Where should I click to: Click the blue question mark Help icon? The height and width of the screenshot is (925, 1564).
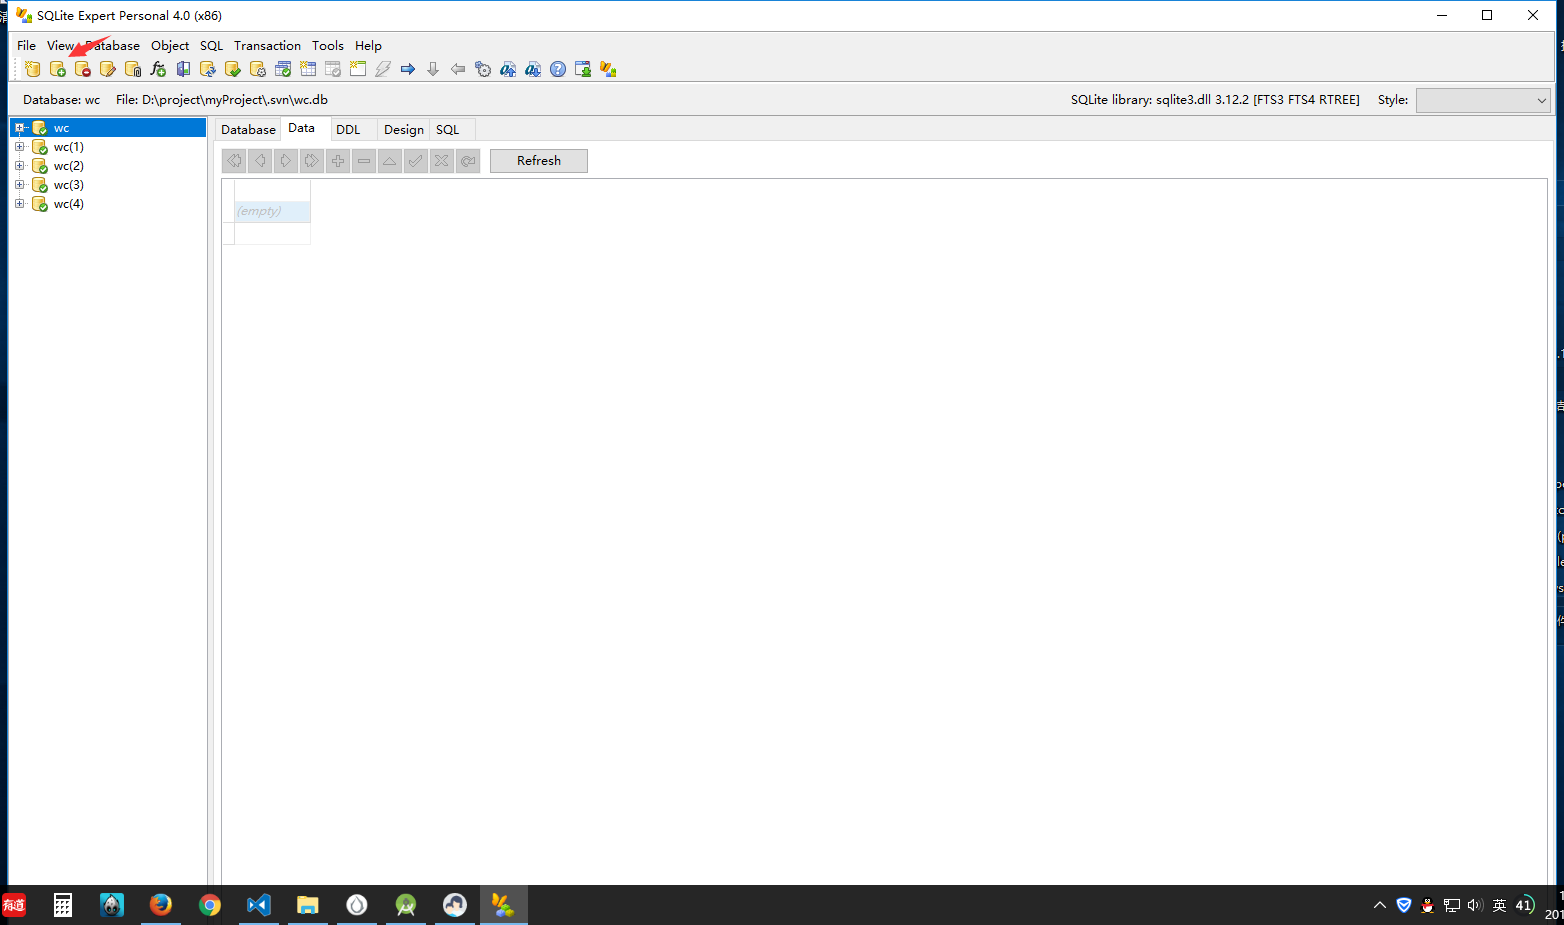(x=558, y=69)
